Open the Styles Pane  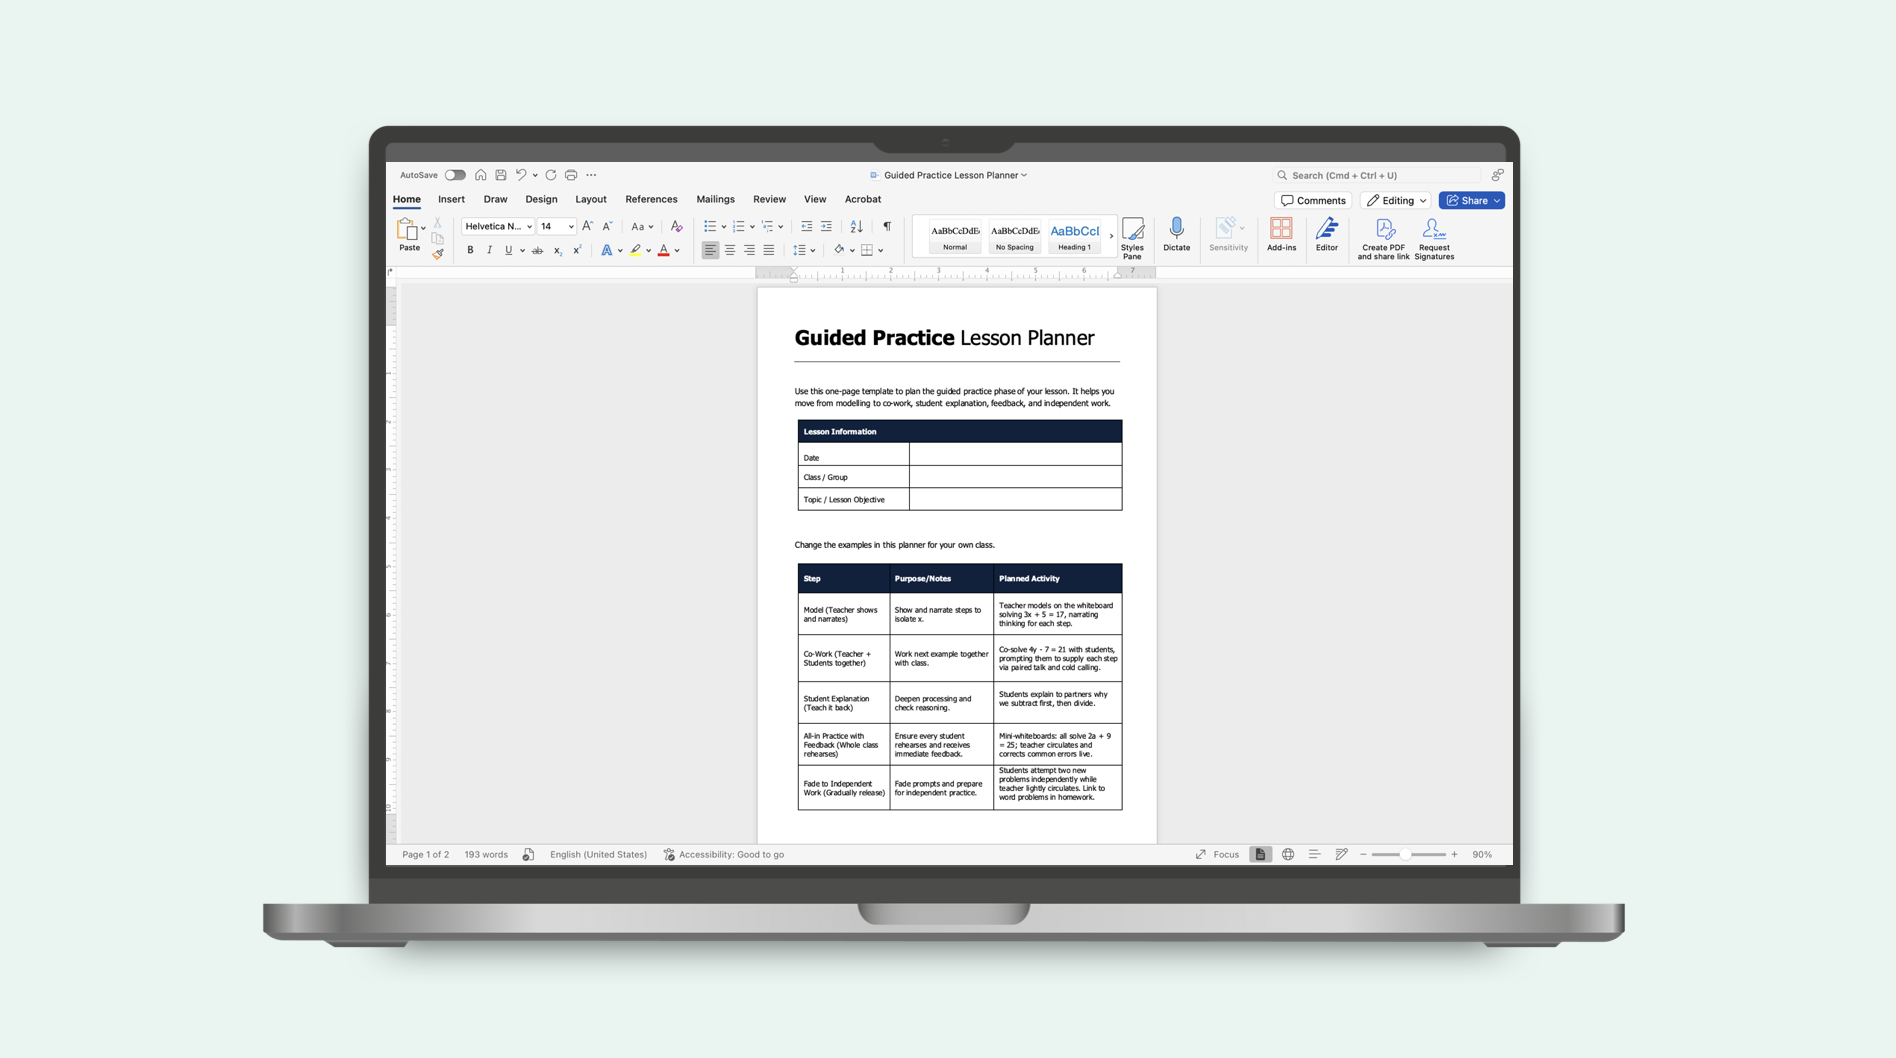point(1132,238)
